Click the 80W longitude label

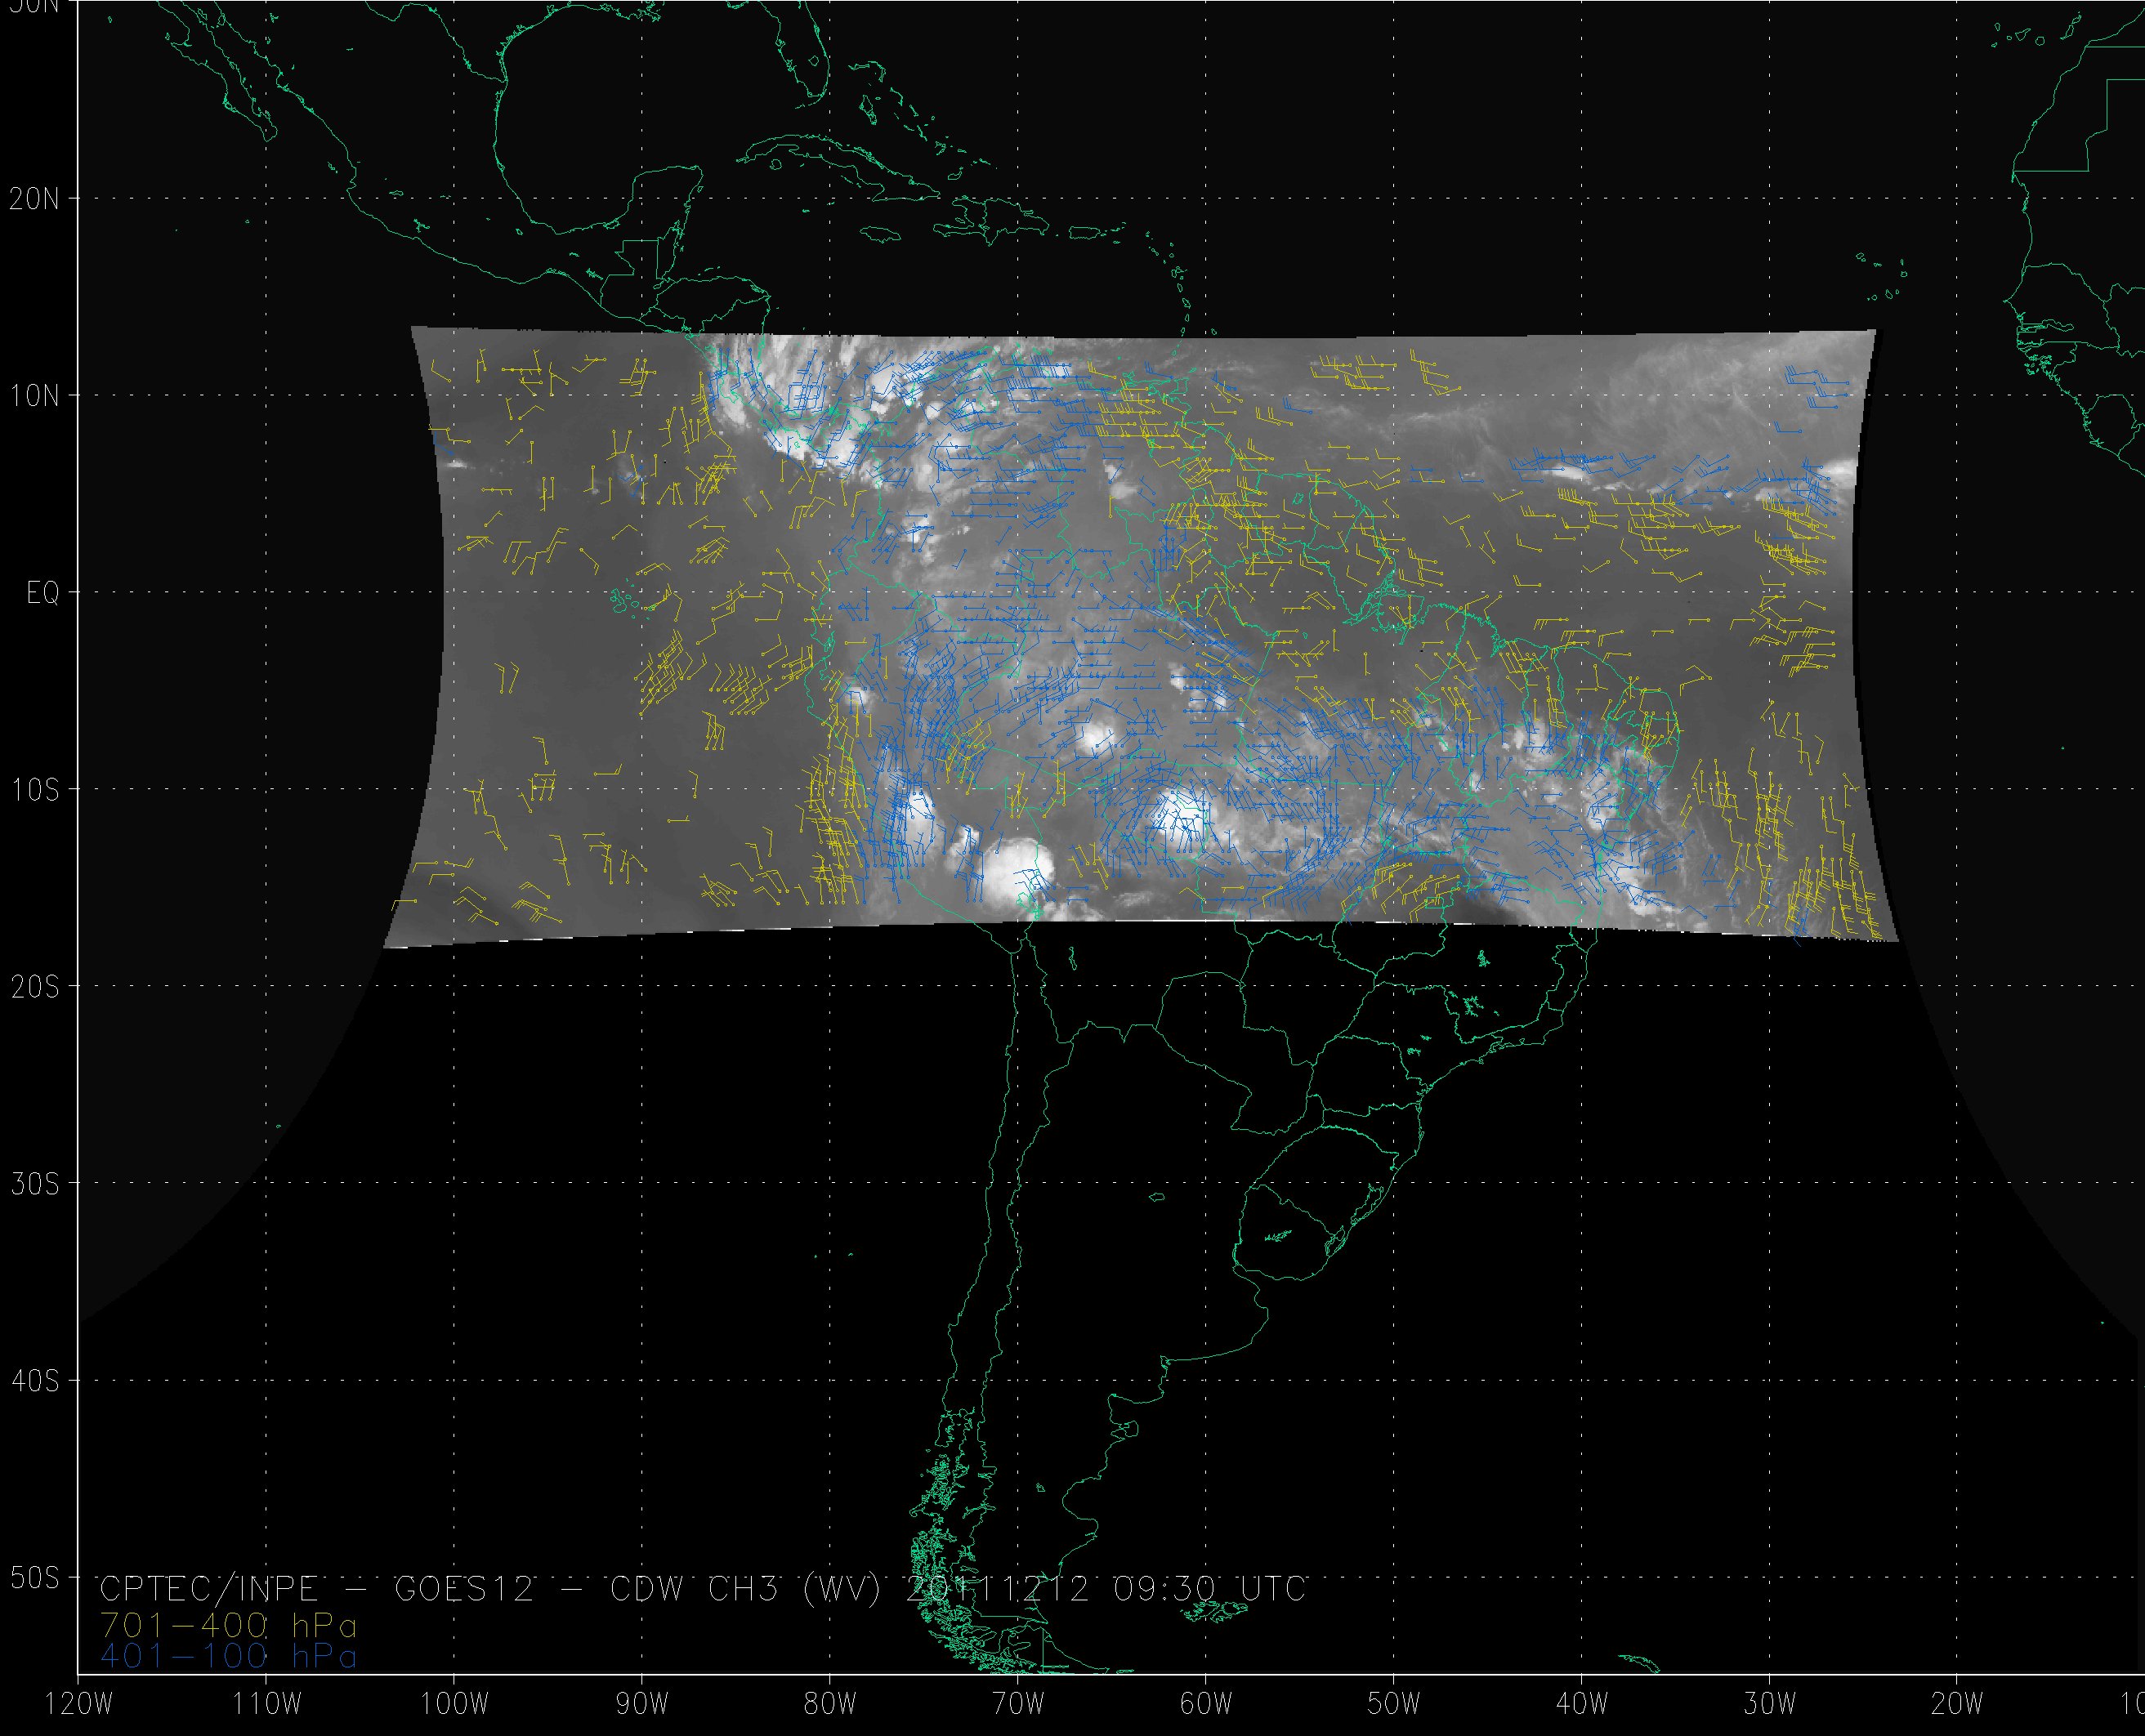[x=830, y=1704]
